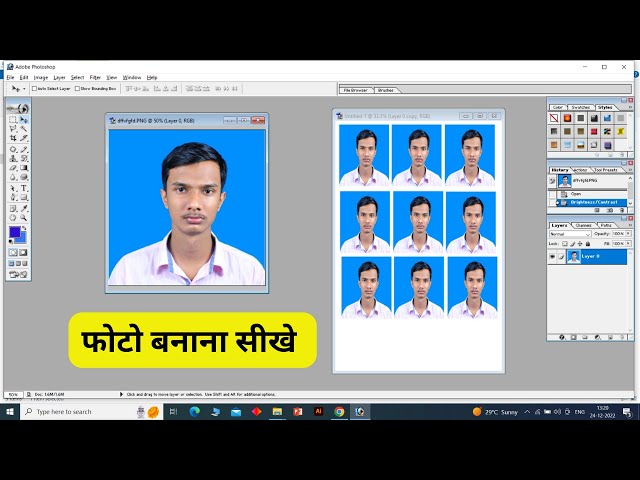The width and height of the screenshot is (640, 480).
Task: Switch to the Swatches tab
Action: tap(580, 107)
